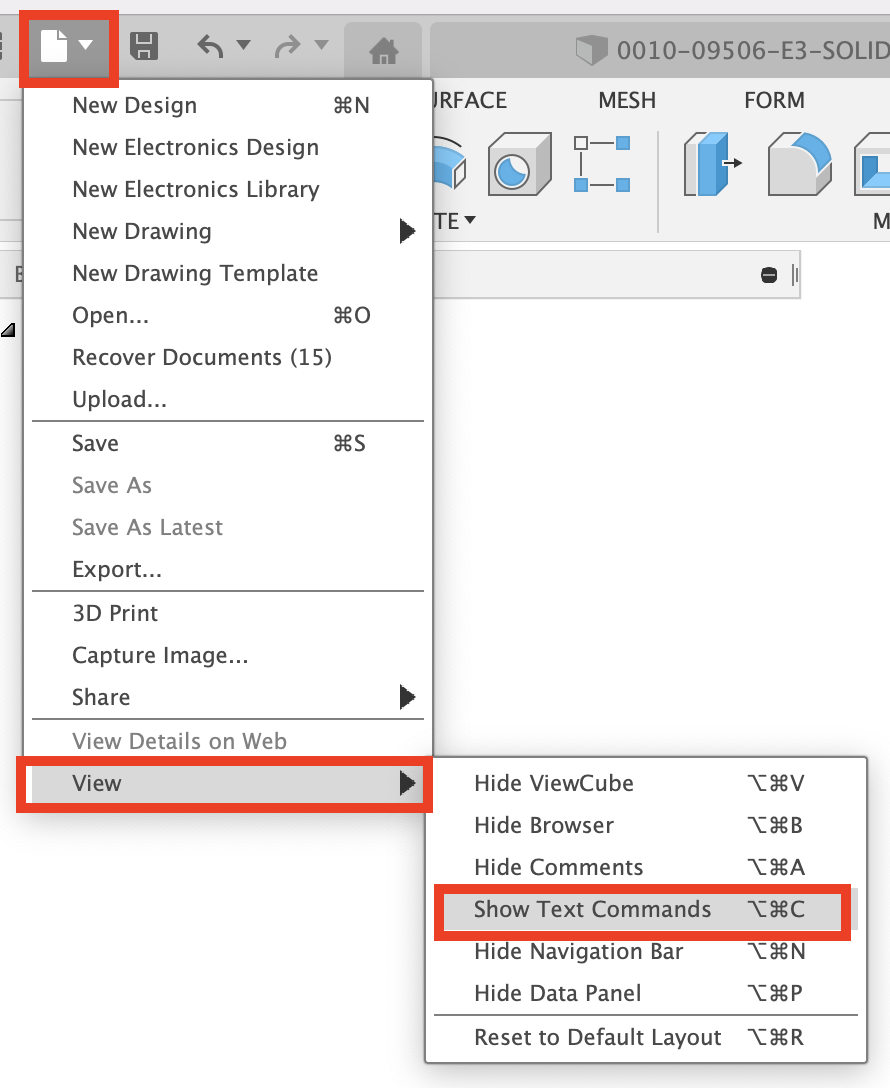The width and height of the screenshot is (890, 1088).
Task: Choose Export... from the File menu
Action: [117, 570]
